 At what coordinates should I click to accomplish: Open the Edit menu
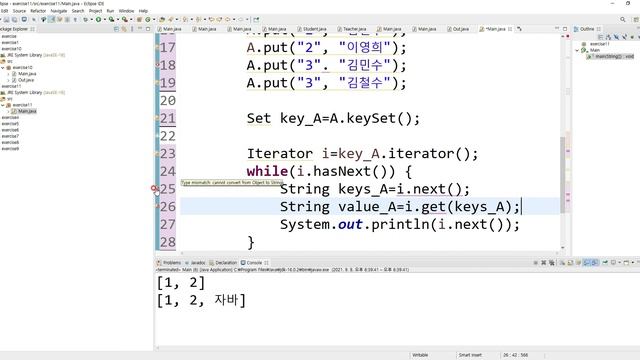click(x=4, y=11)
